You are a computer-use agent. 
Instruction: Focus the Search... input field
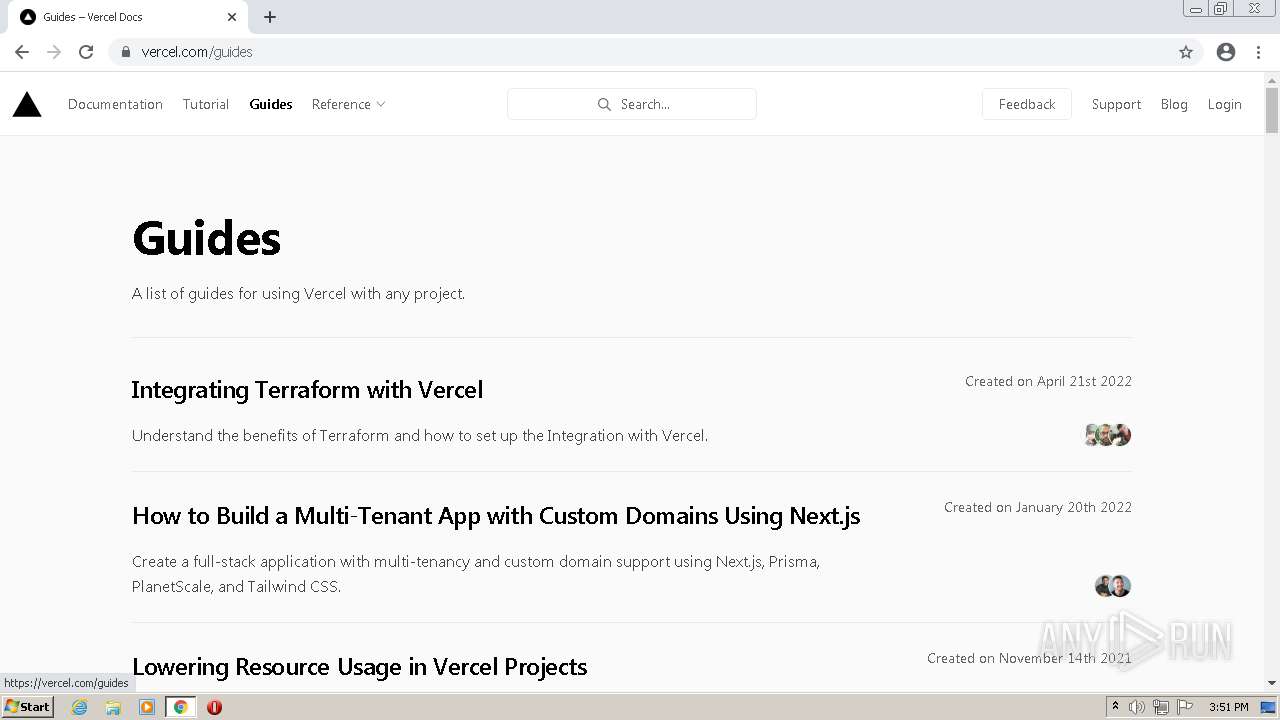click(632, 104)
